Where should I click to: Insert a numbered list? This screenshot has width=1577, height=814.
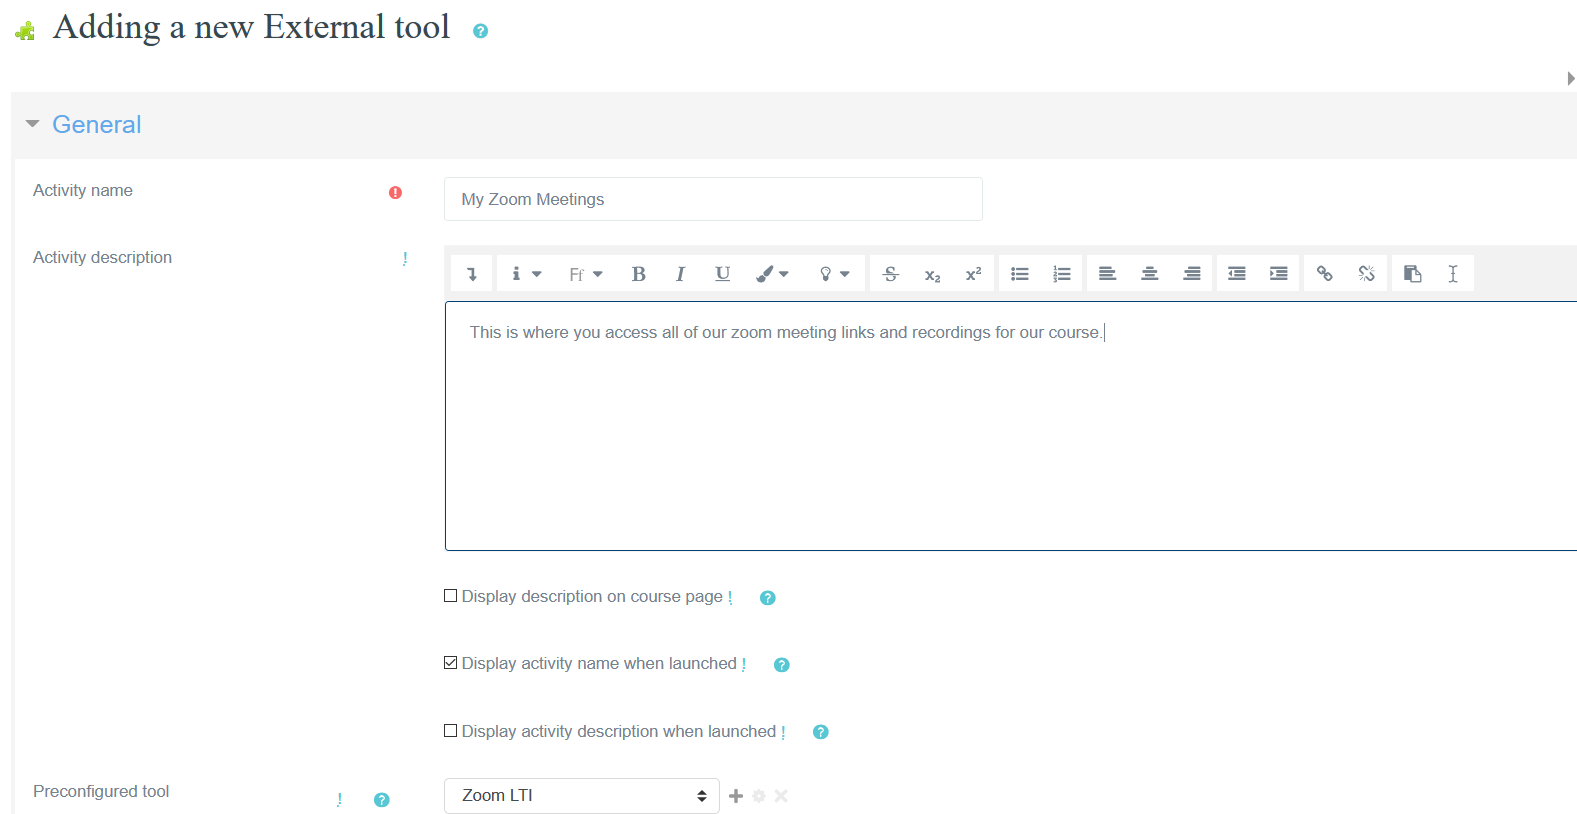1061,274
